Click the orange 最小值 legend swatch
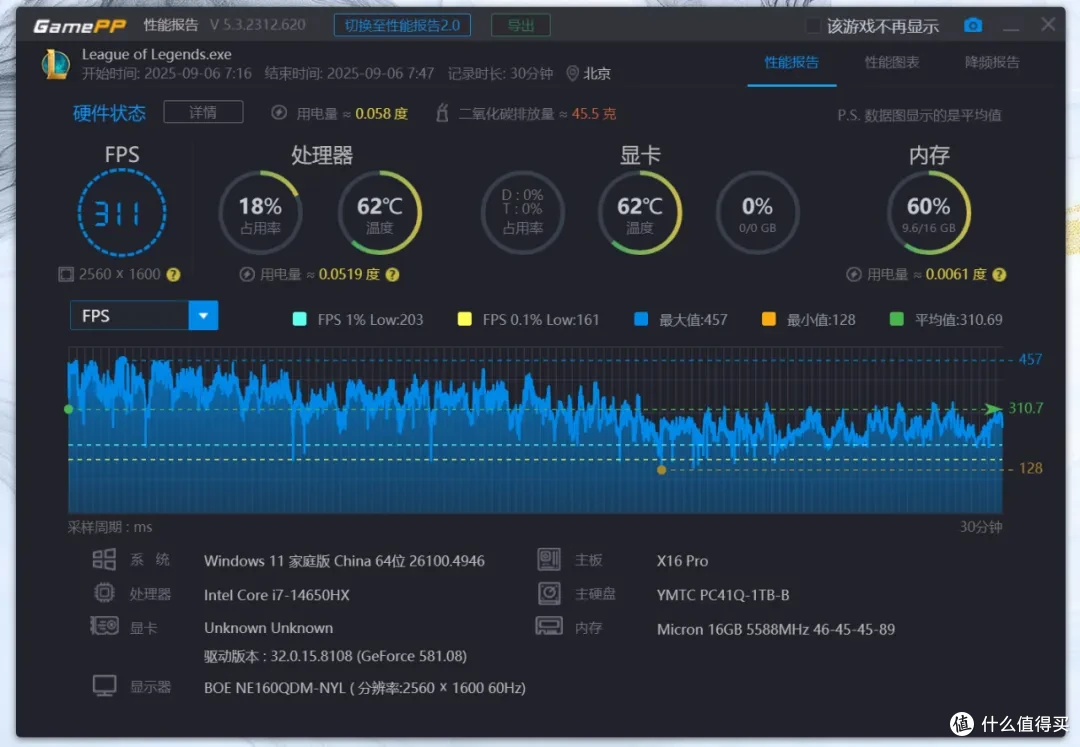 pos(769,319)
